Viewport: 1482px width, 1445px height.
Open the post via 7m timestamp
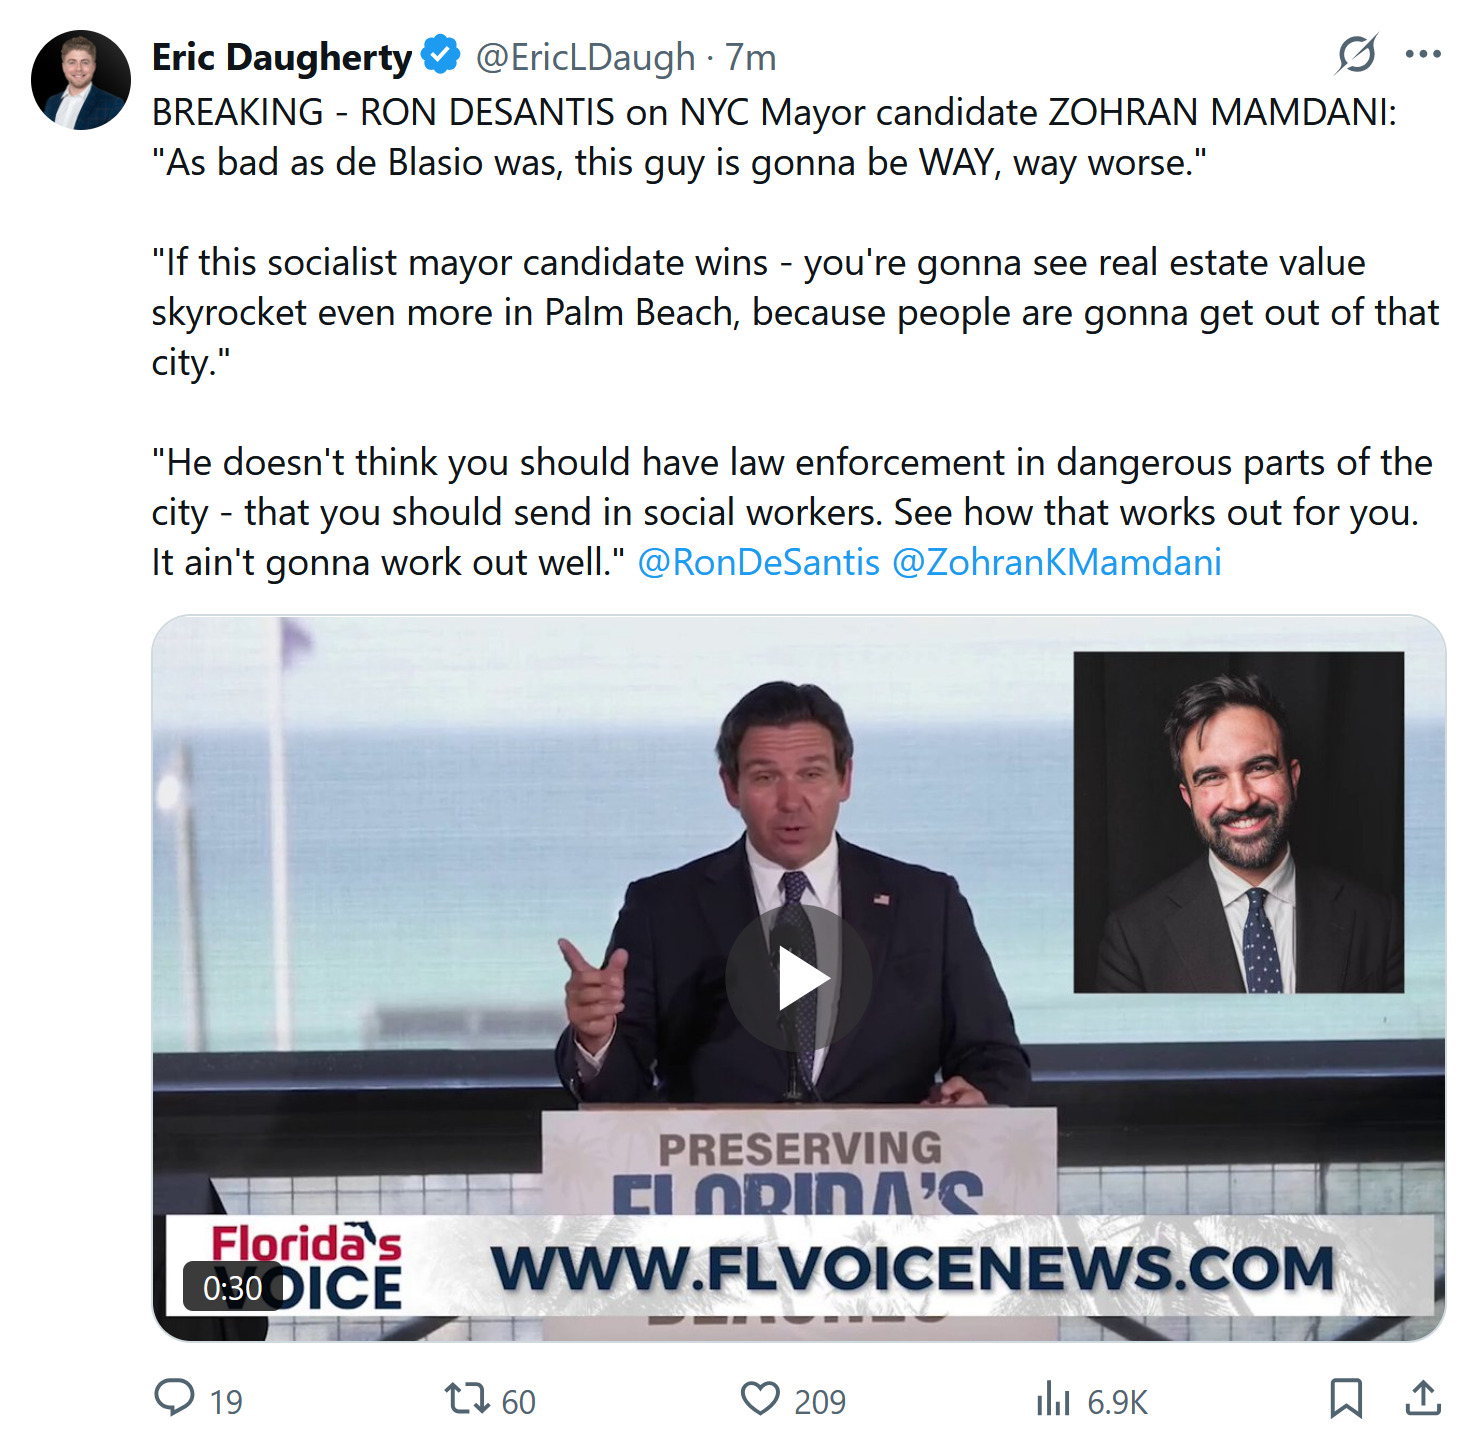click(x=751, y=57)
